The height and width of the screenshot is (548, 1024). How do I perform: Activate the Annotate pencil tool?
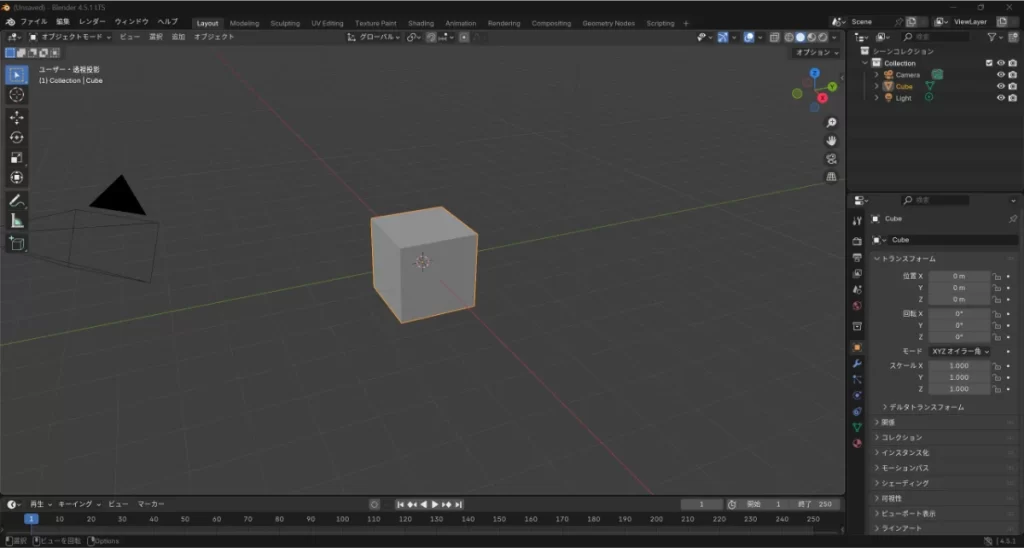(17, 201)
